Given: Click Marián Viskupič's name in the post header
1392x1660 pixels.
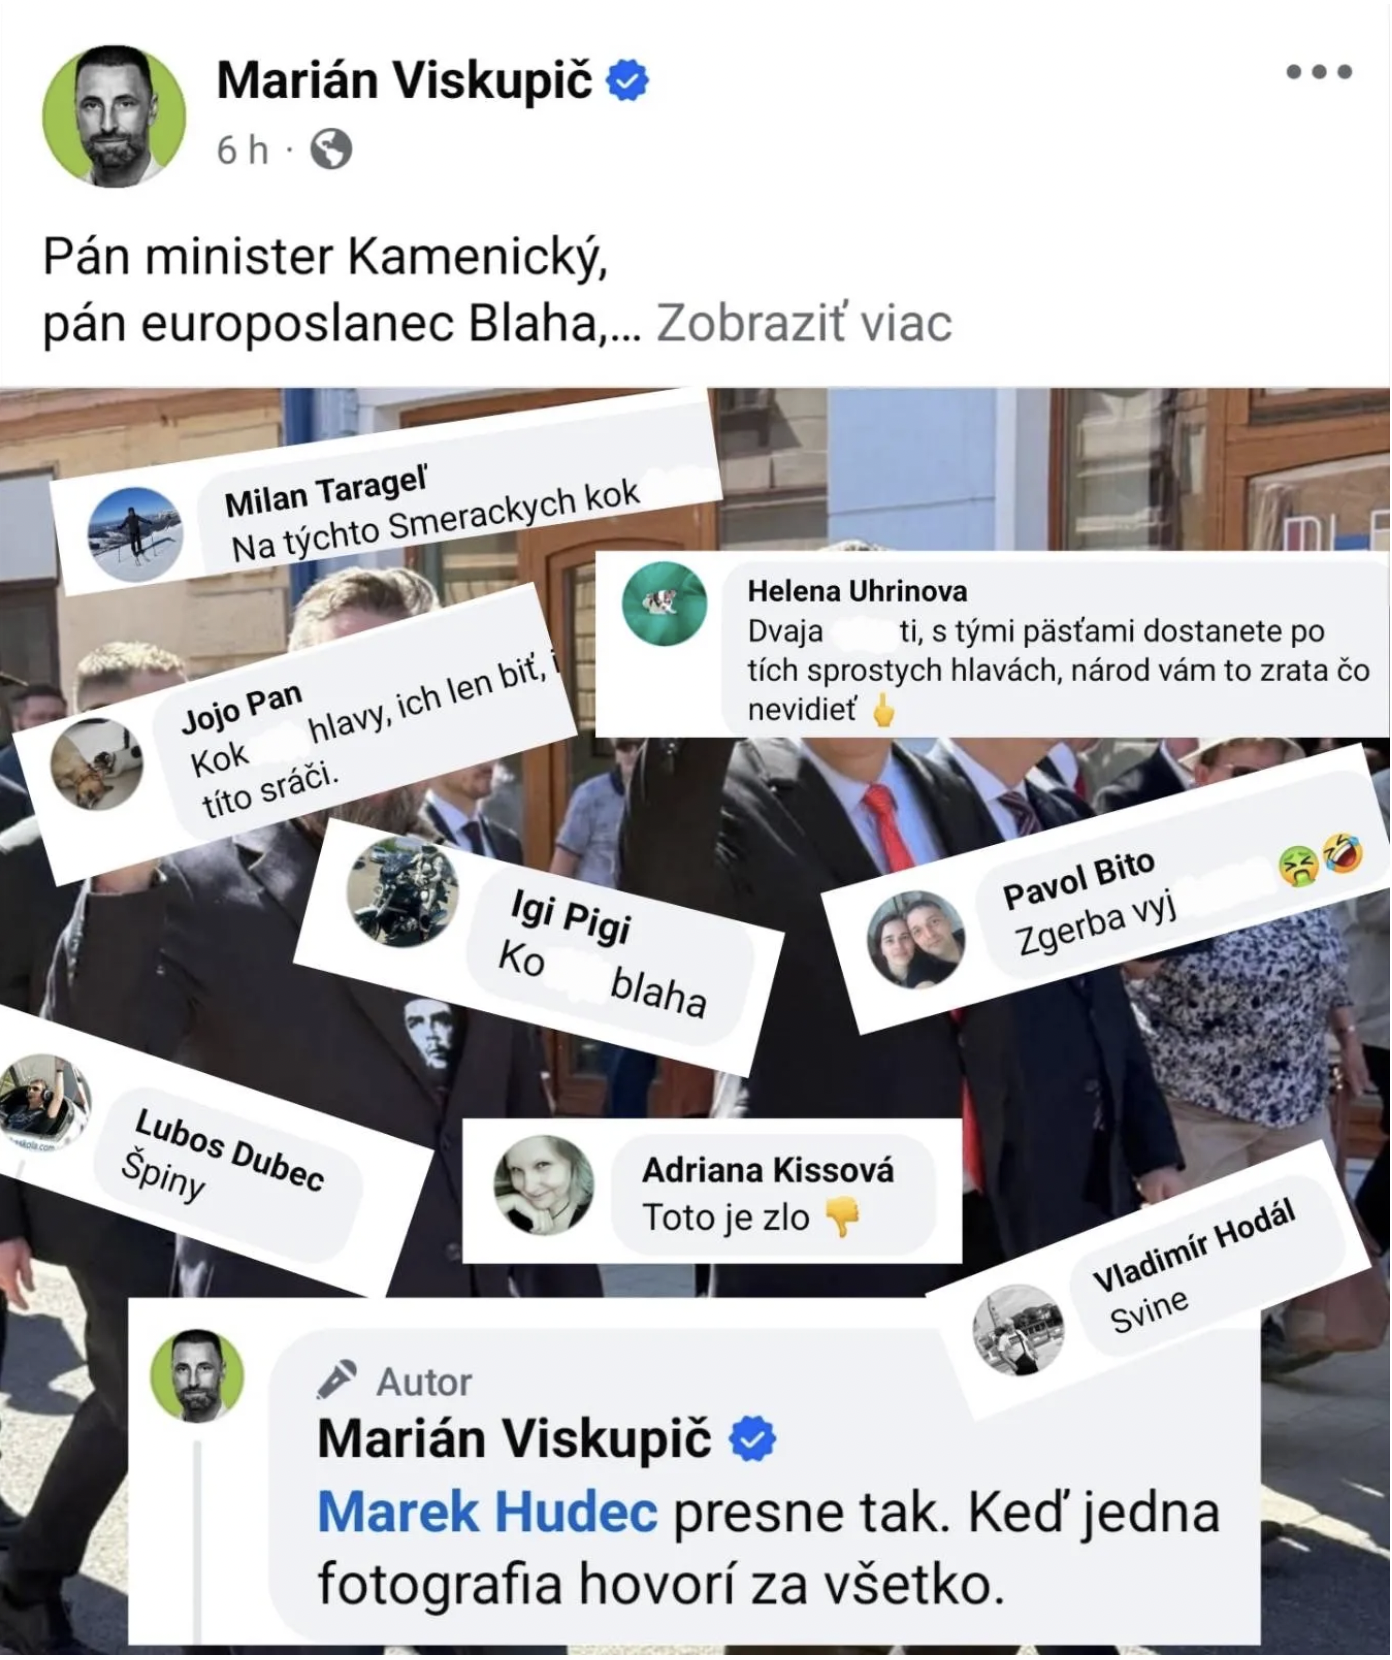Looking at the screenshot, I should (x=405, y=81).
